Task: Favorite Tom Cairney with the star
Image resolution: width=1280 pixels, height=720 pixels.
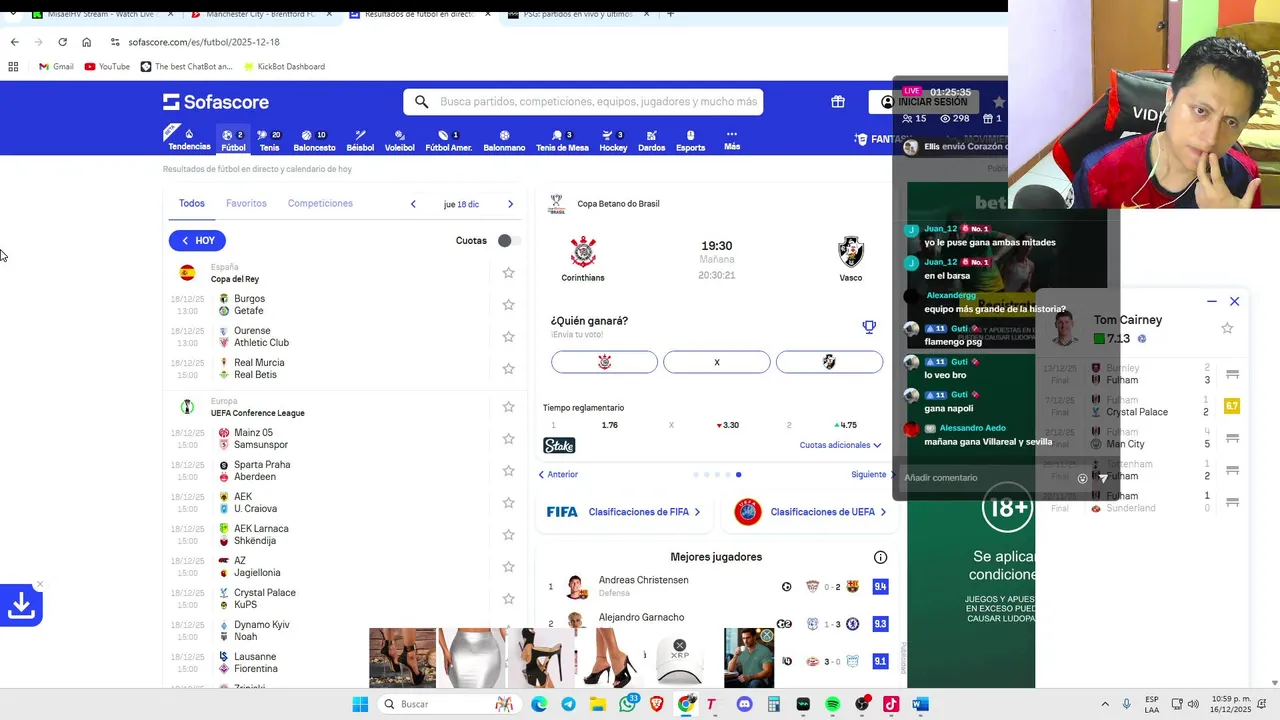Action: point(1227,328)
